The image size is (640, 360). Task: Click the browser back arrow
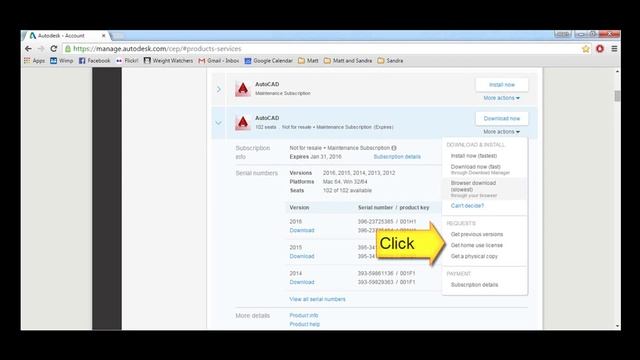[x=28, y=49]
